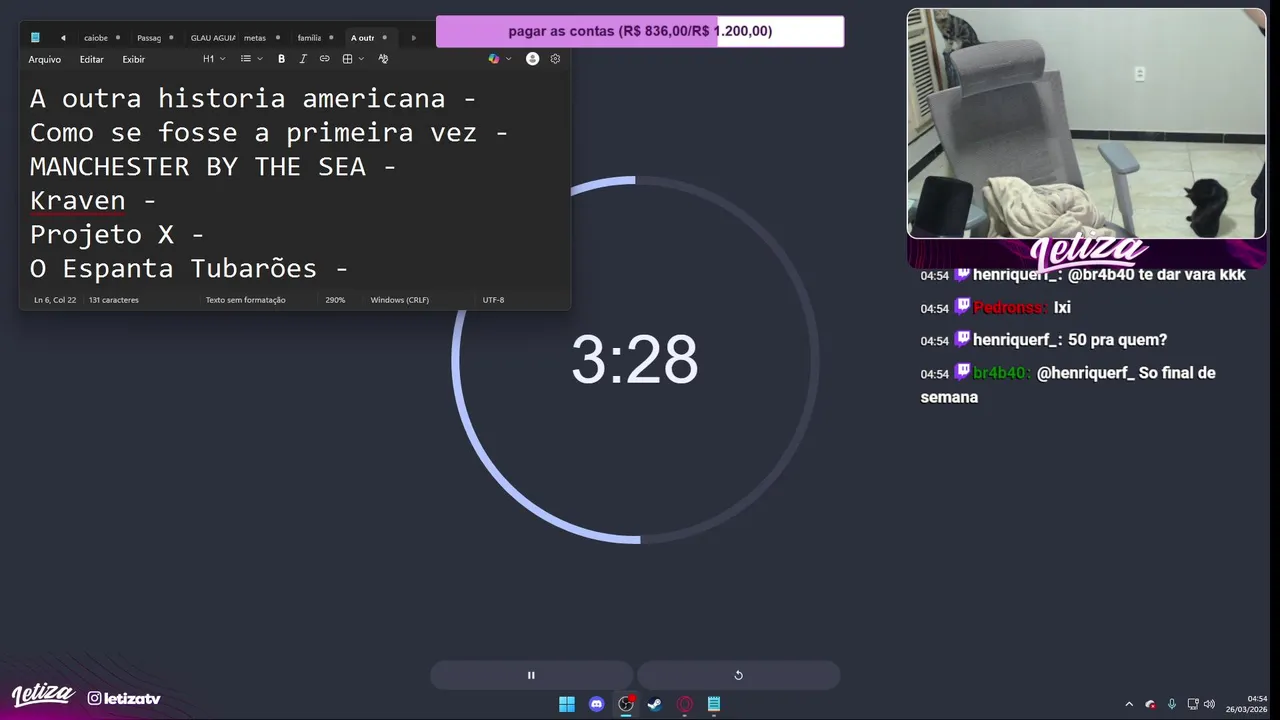The width and height of the screenshot is (1280, 720).
Task: Click the red-badged cloud tray icon
Action: tap(1151, 704)
